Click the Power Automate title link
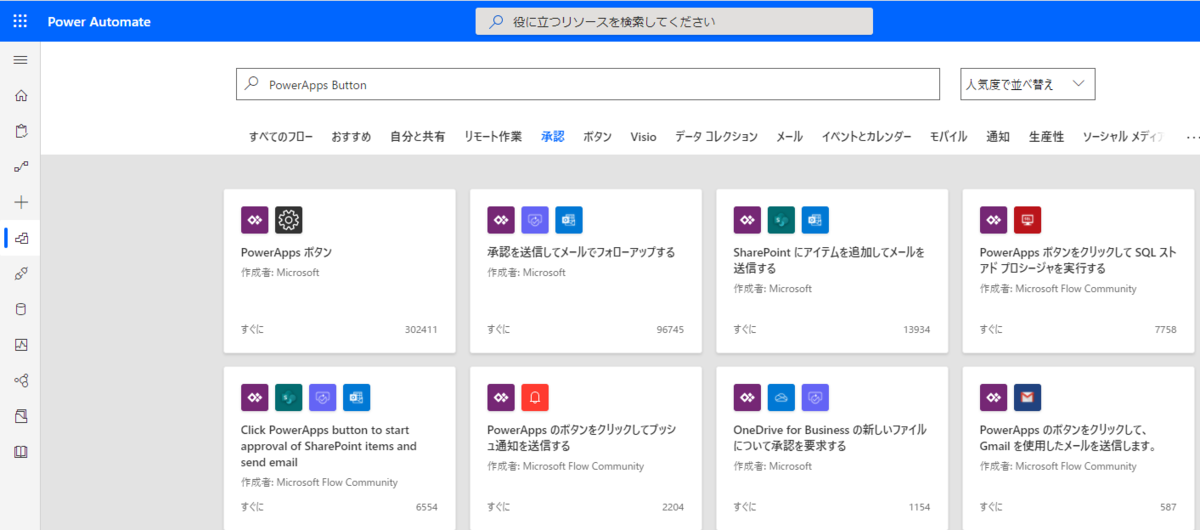1200x530 pixels. [x=99, y=21]
